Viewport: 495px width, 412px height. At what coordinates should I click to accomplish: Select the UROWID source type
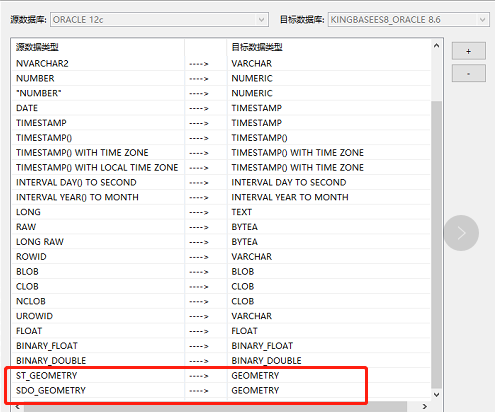[x=34, y=316]
